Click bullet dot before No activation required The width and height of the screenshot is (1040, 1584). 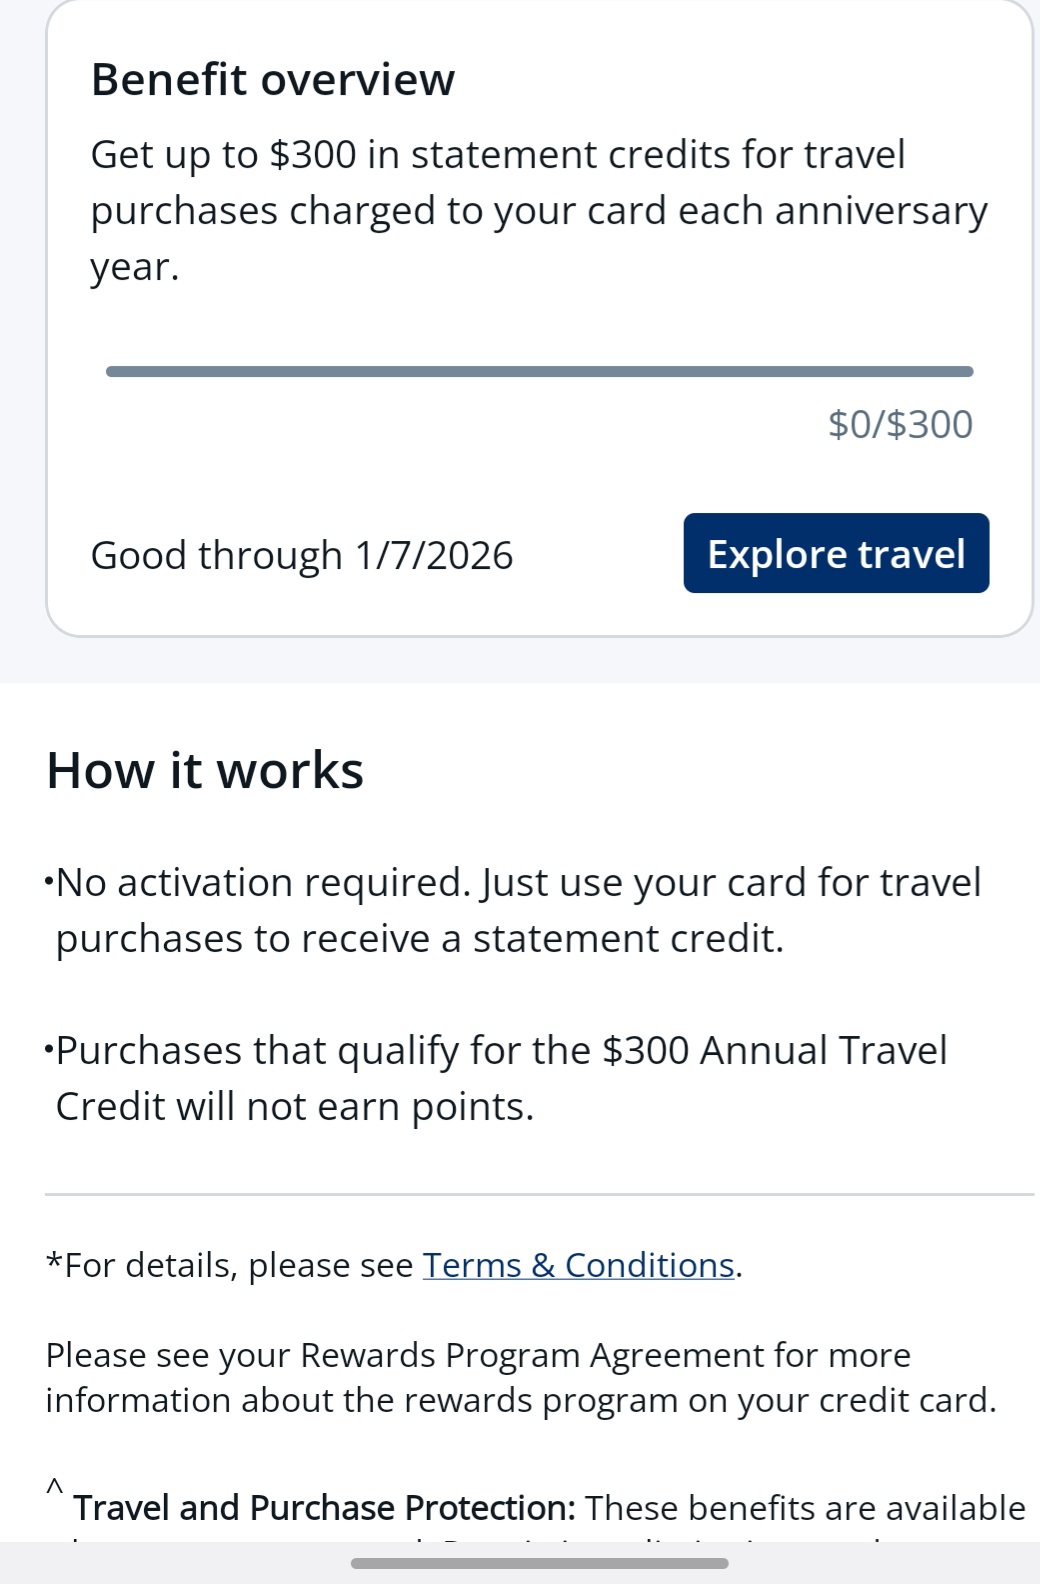click(49, 882)
